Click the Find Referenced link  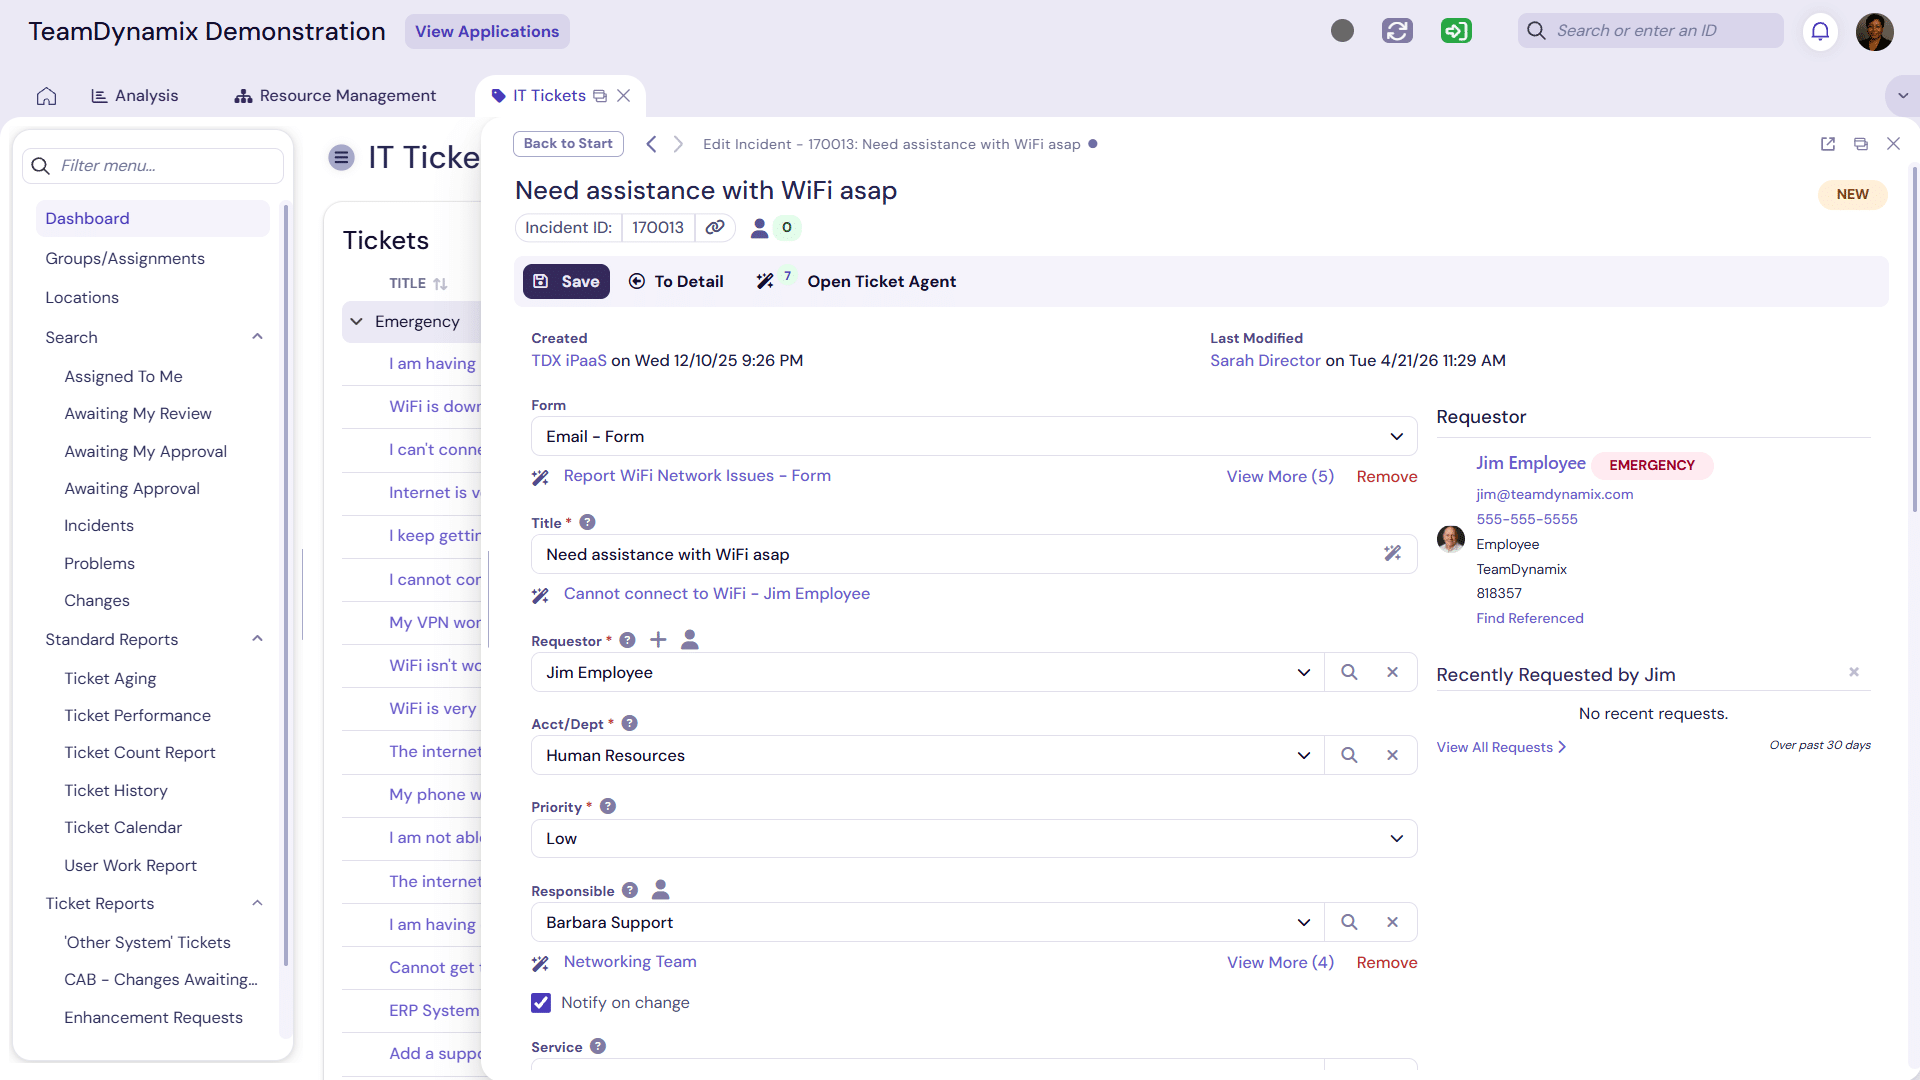tap(1530, 618)
